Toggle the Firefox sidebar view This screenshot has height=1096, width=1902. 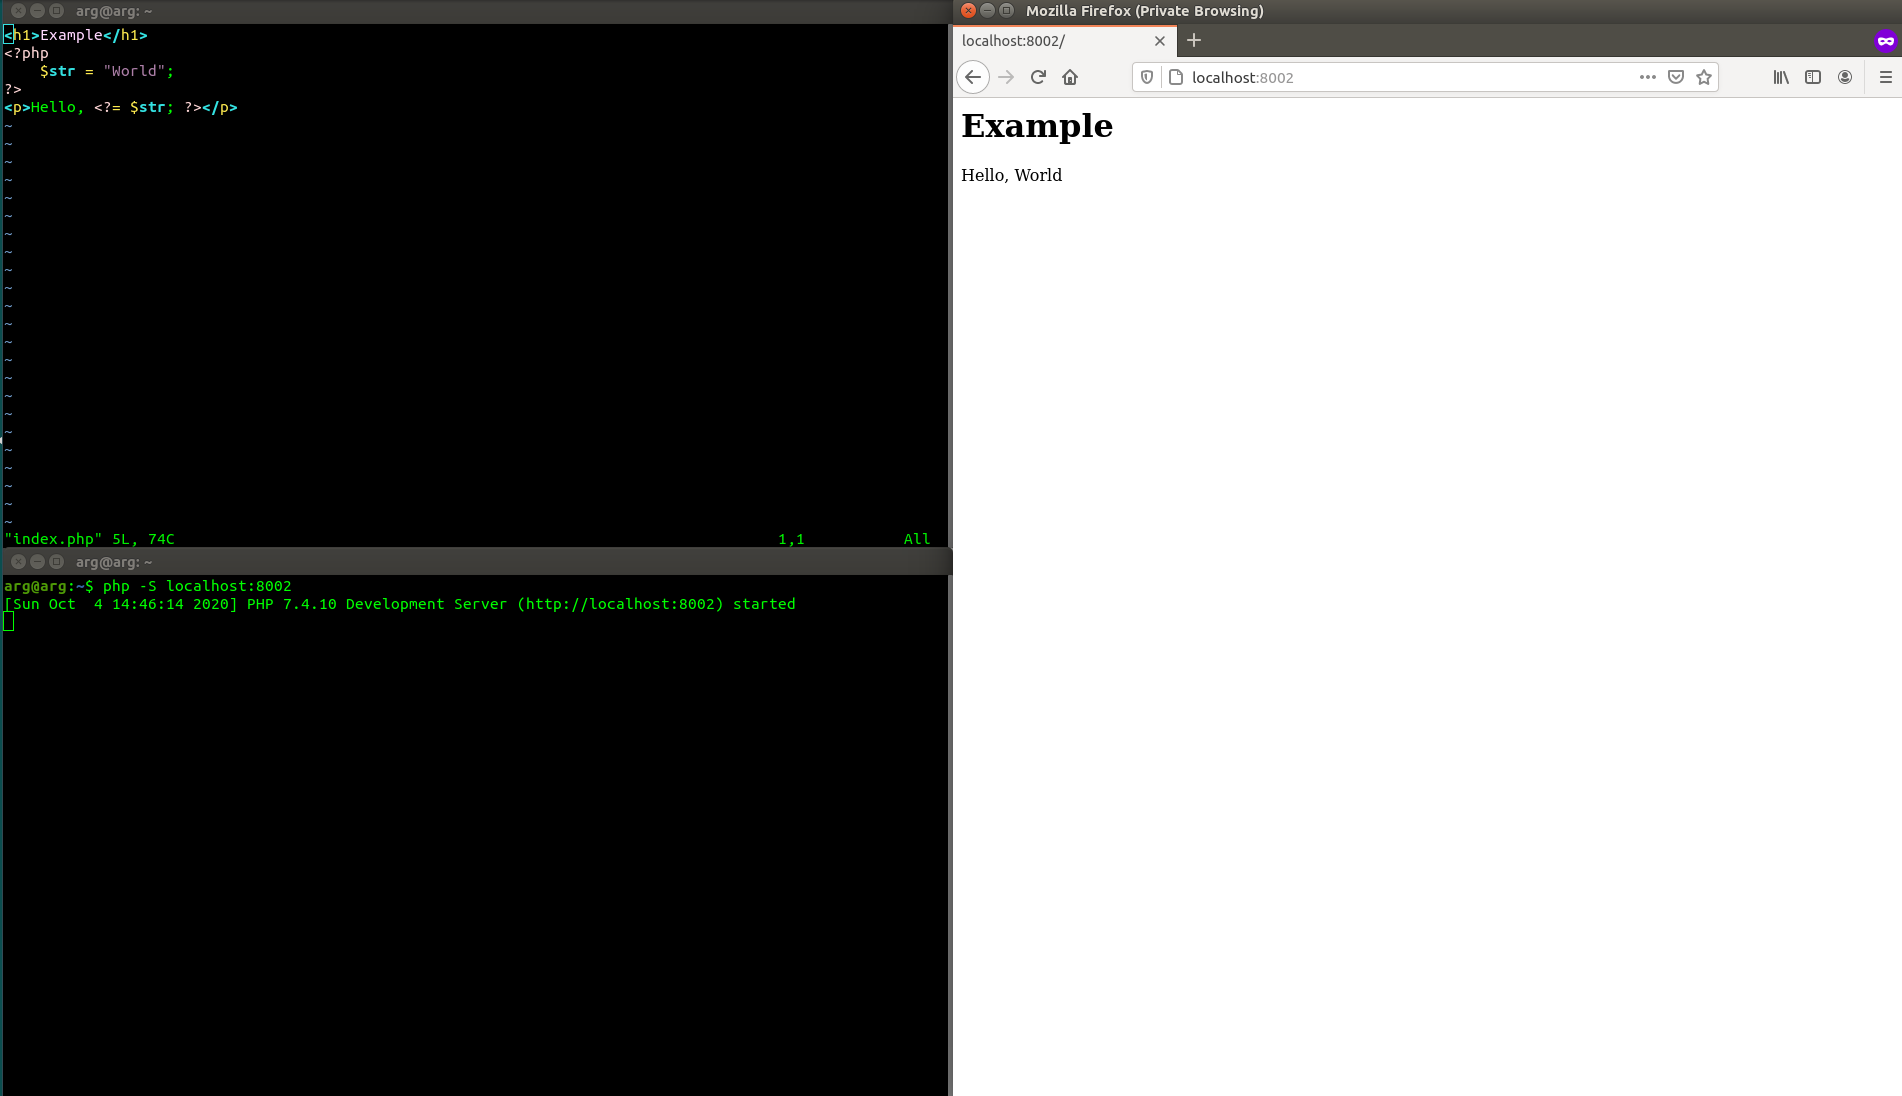[x=1813, y=77]
